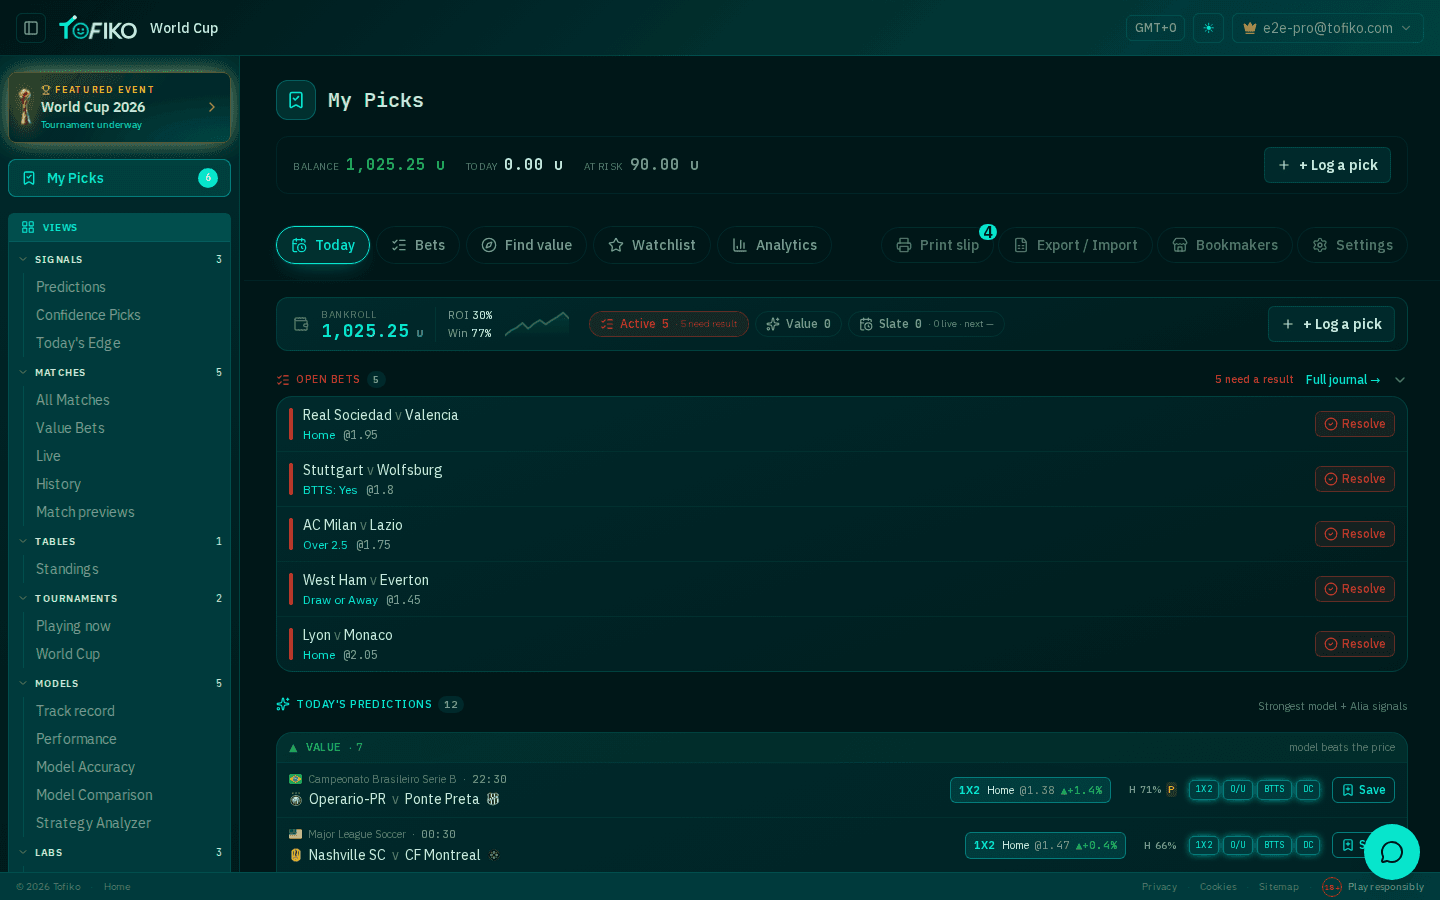Screen dimensions: 1440x900
Task: Collapse the Models section
Action: tap(23, 683)
